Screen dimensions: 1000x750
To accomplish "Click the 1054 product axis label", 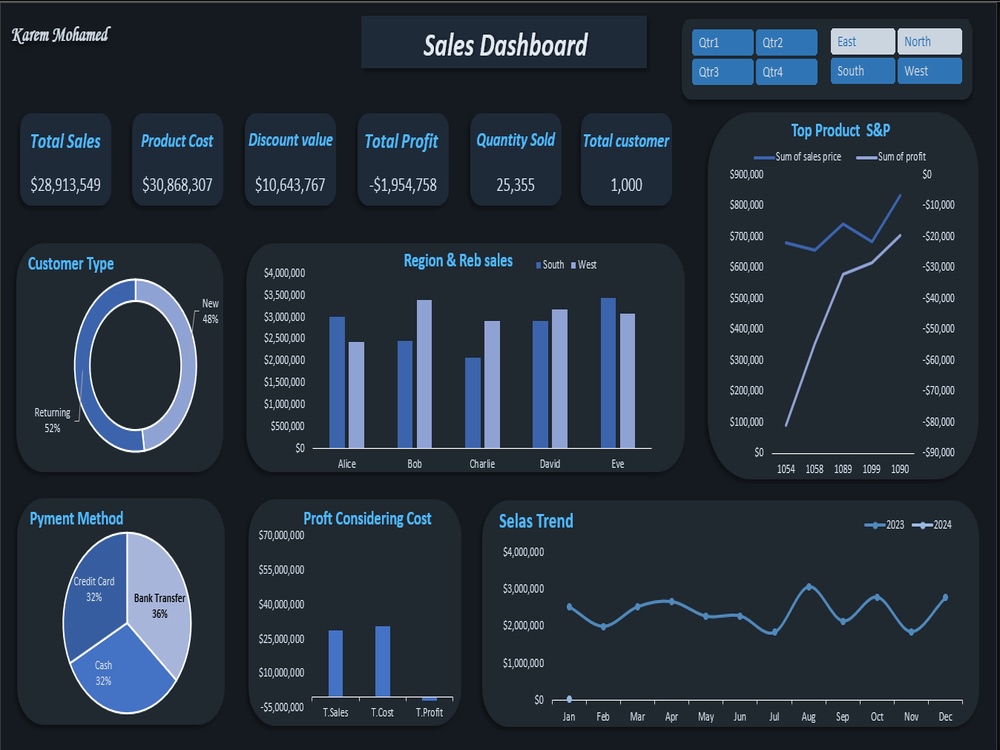I will click(x=786, y=469).
